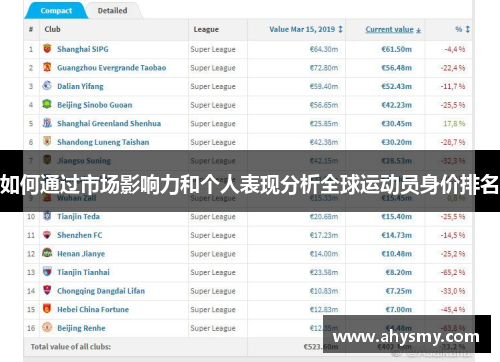Click the 17,8 % green change value
This screenshot has width=500, height=362.
coord(454,124)
